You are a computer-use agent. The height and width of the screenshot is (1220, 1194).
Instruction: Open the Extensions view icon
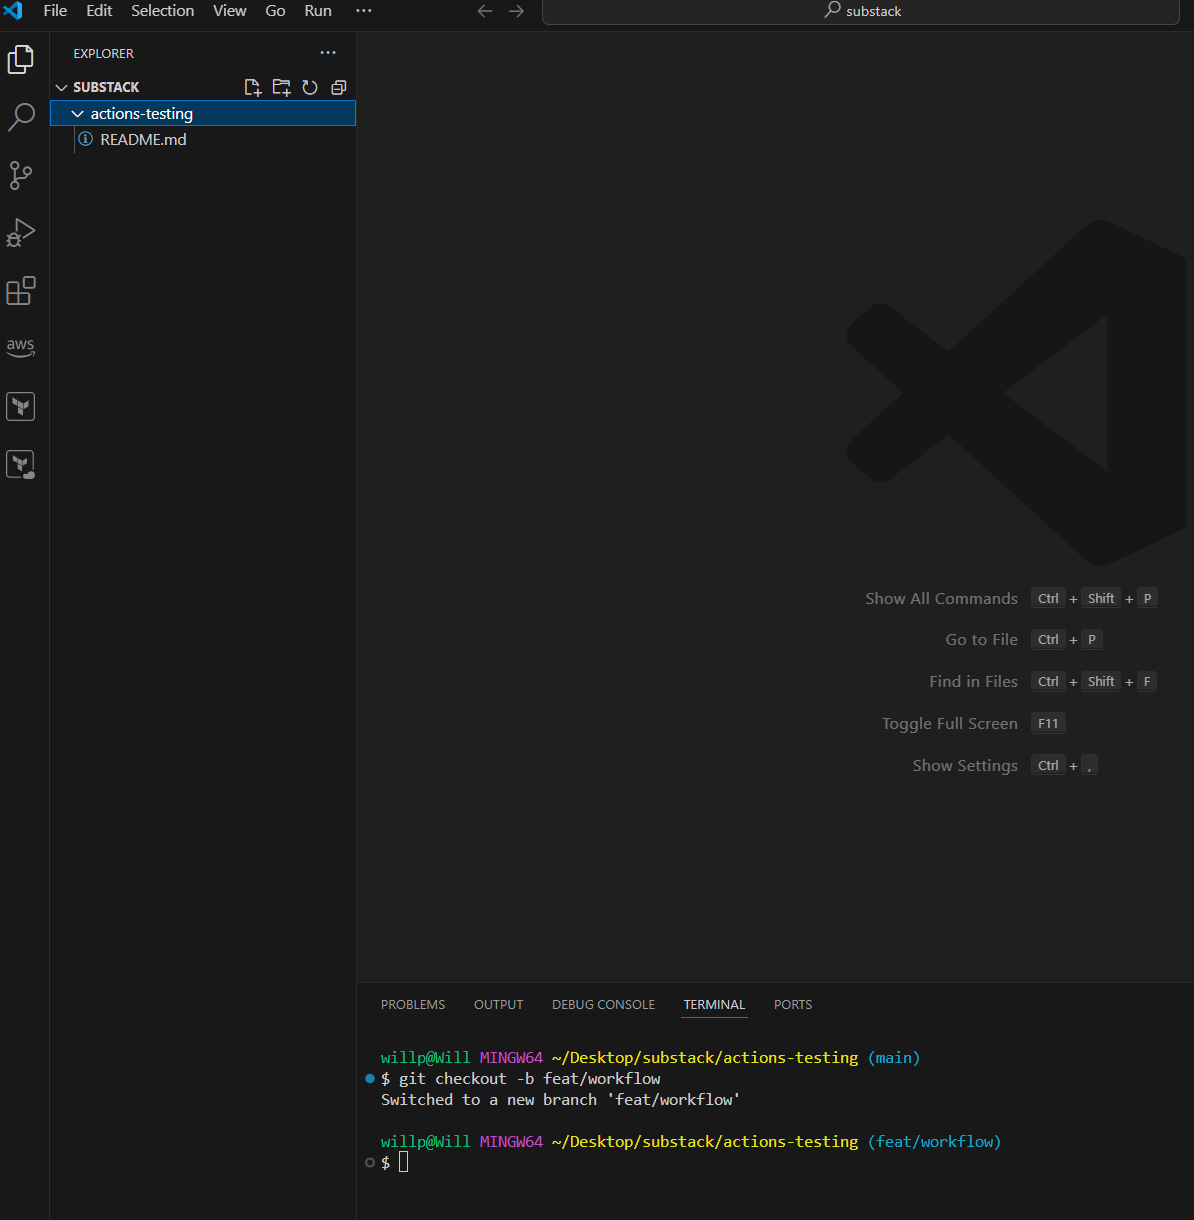[21, 291]
